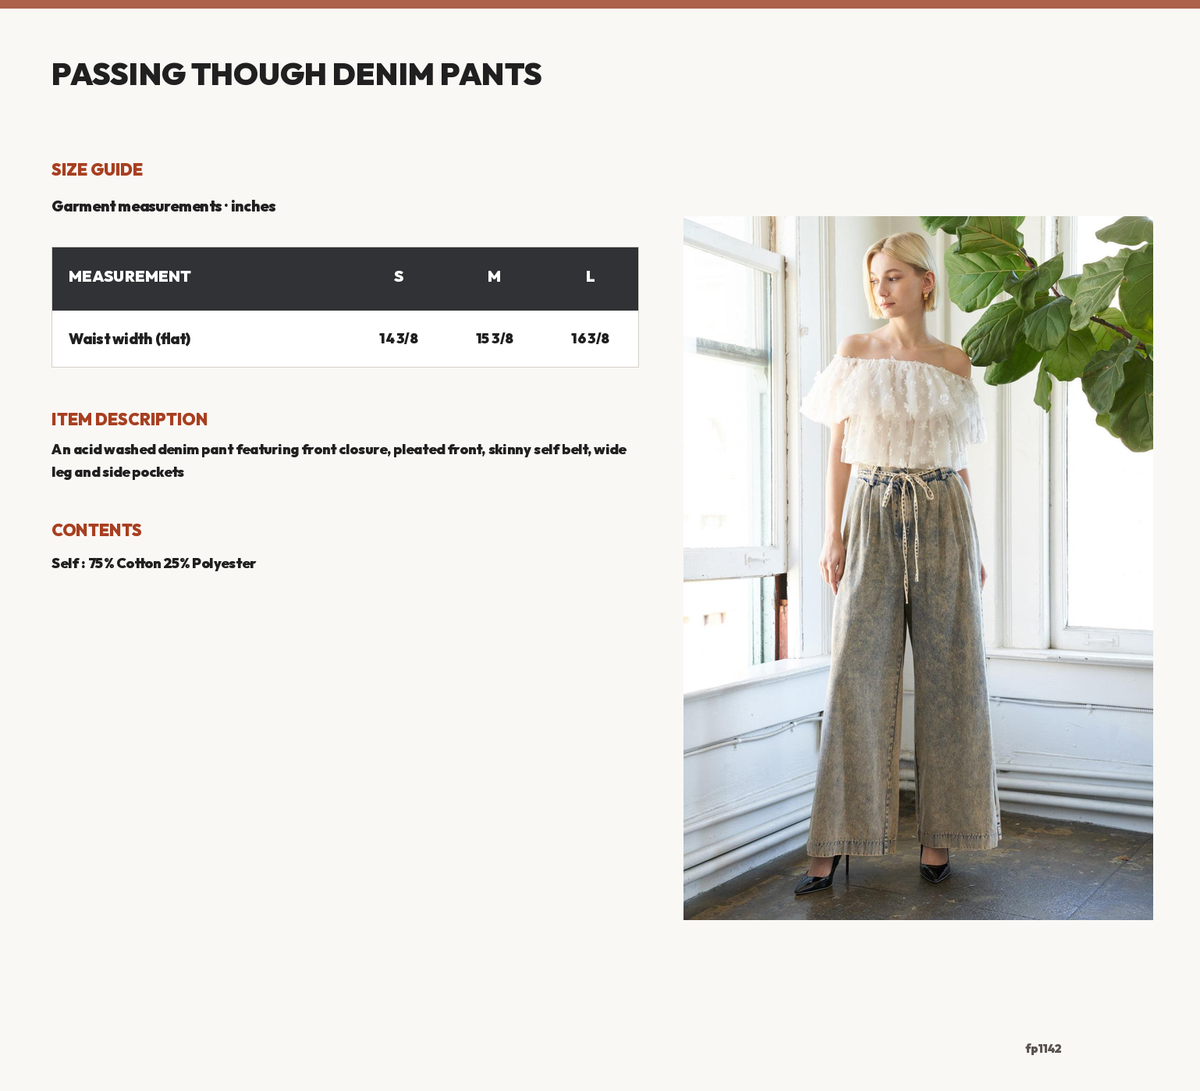1200x1091 pixels.
Task: Select the M size column header
Action: click(x=494, y=276)
